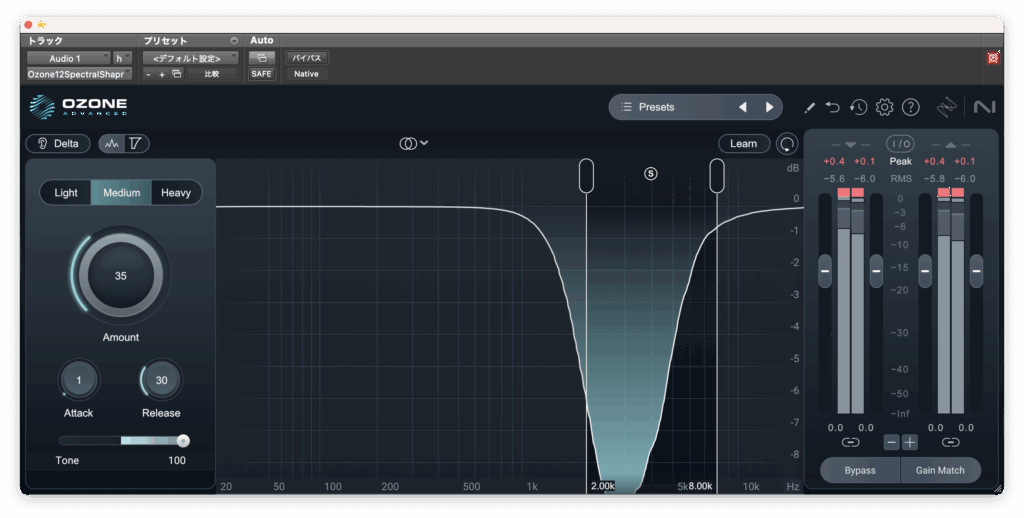Go to the next preset arrow
The height and width of the screenshot is (518, 1024).
[x=769, y=107]
